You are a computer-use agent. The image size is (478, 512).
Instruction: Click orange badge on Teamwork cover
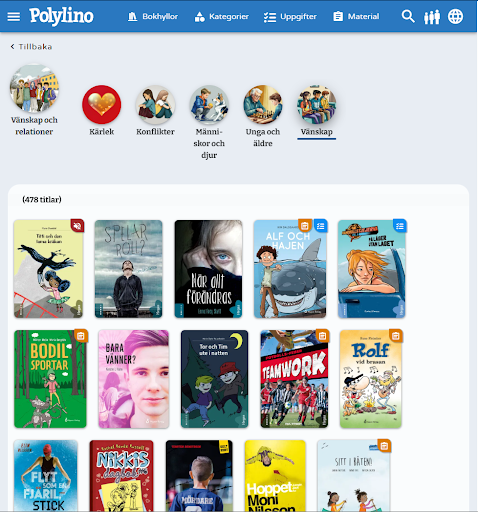[x=322, y=336]
